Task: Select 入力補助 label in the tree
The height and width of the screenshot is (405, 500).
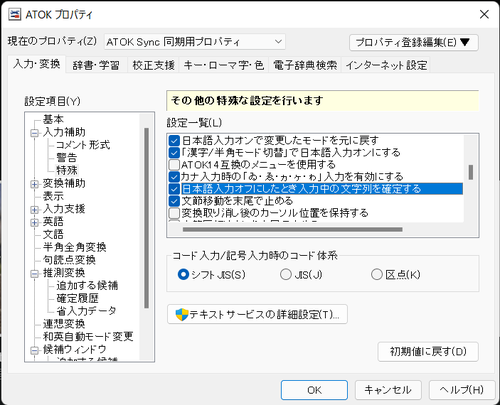Action: coord(64,132)
